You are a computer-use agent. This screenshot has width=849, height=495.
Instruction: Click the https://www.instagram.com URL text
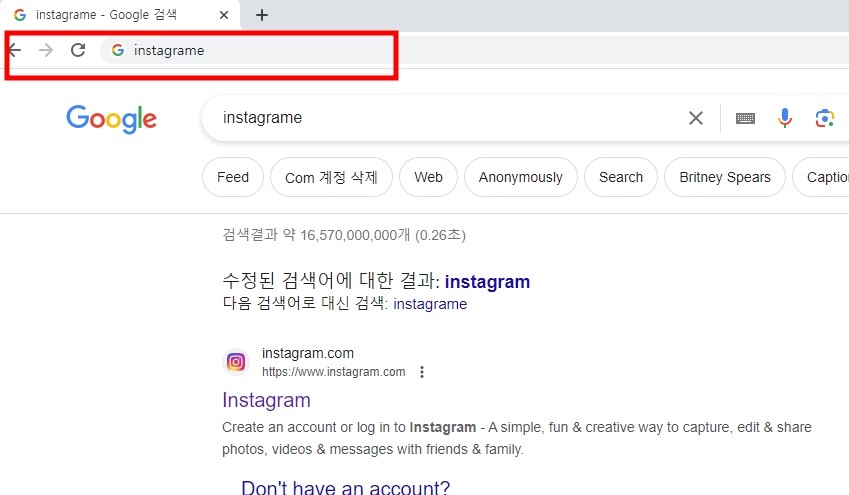pos(334,372)
